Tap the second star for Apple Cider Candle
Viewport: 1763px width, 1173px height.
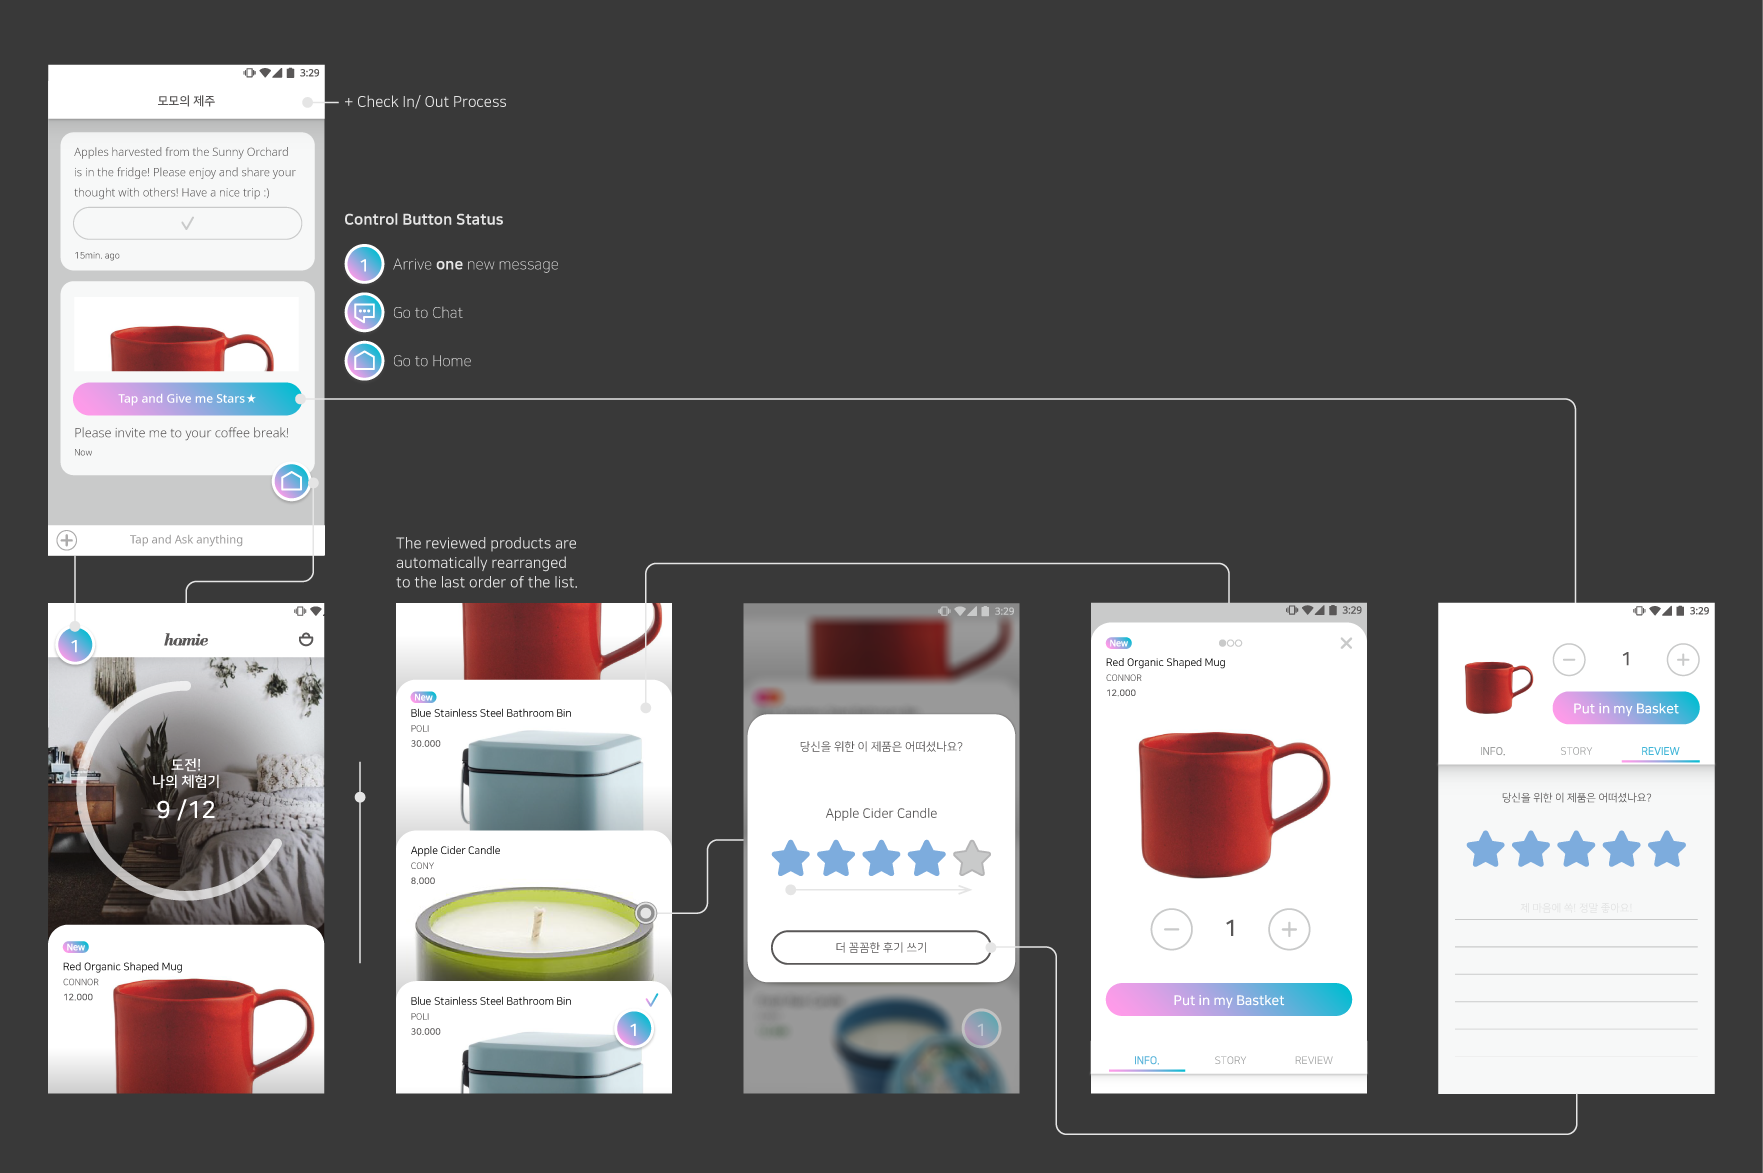tap(836, 858)
